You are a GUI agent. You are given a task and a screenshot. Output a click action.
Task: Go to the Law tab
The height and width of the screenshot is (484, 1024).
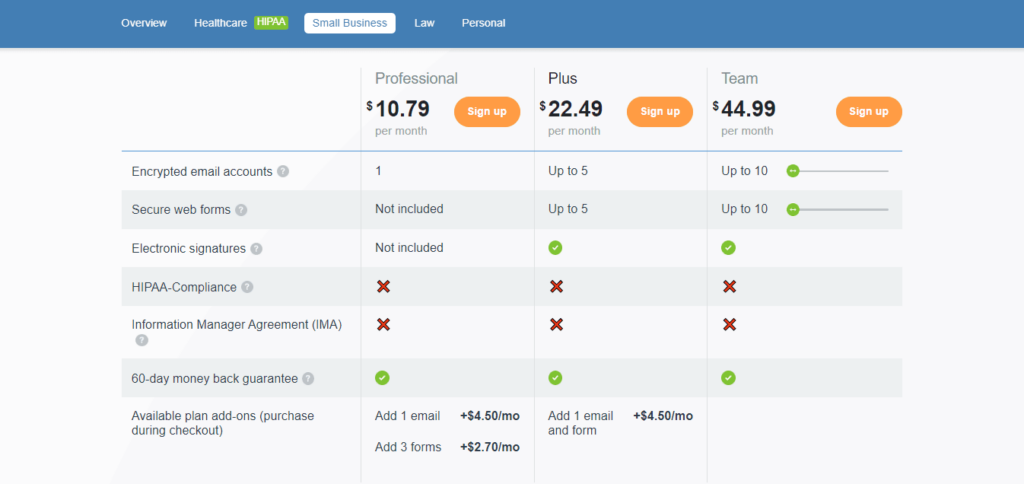pos(424,23)
